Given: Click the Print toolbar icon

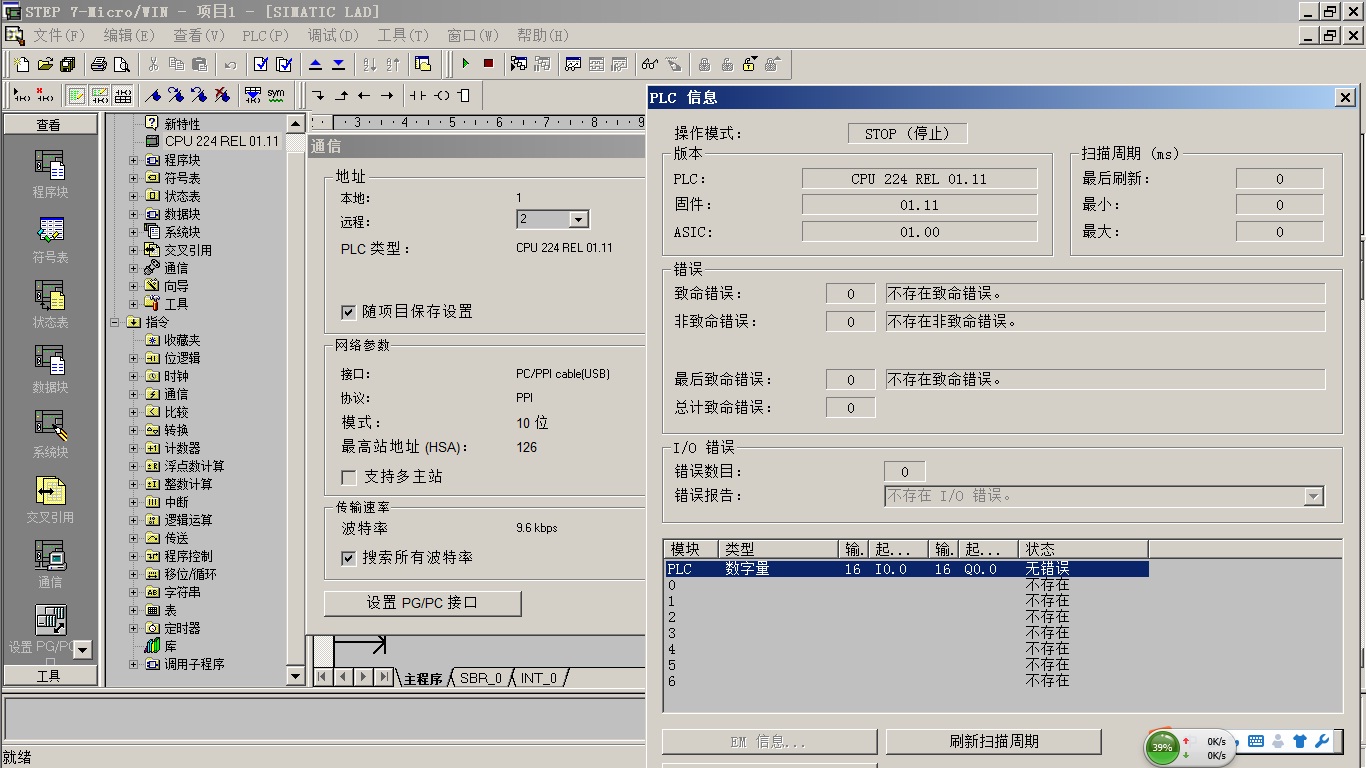Looking at the screenshot, I should [x=98, y=64].
